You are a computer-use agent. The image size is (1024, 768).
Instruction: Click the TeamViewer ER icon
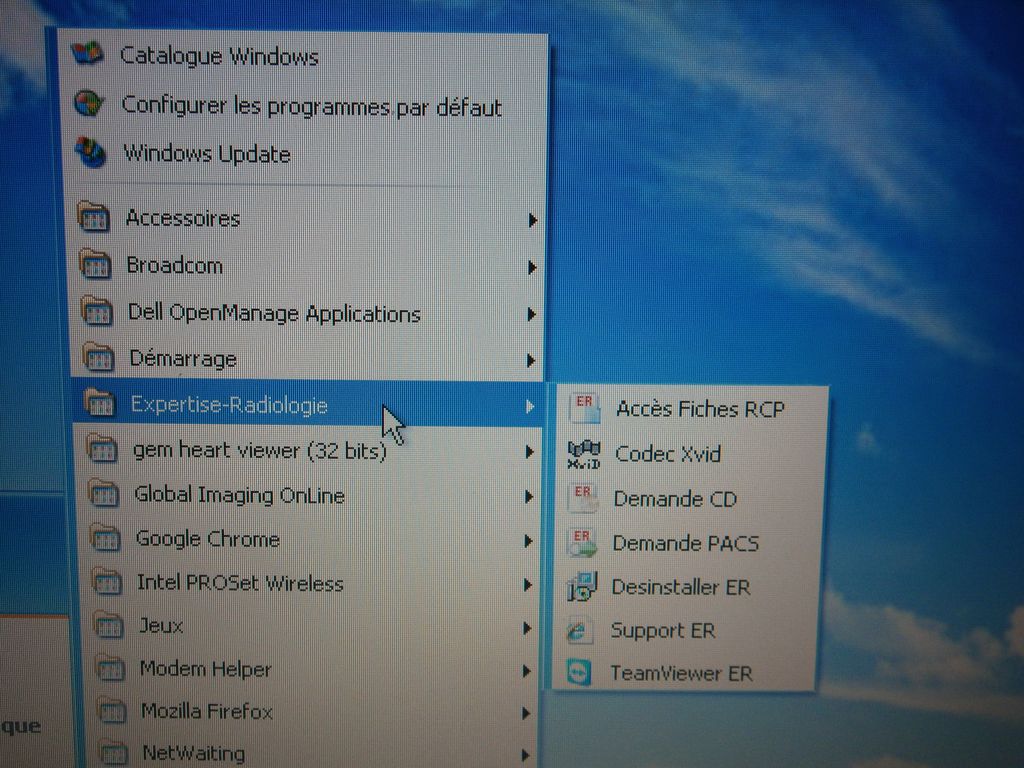579,673
